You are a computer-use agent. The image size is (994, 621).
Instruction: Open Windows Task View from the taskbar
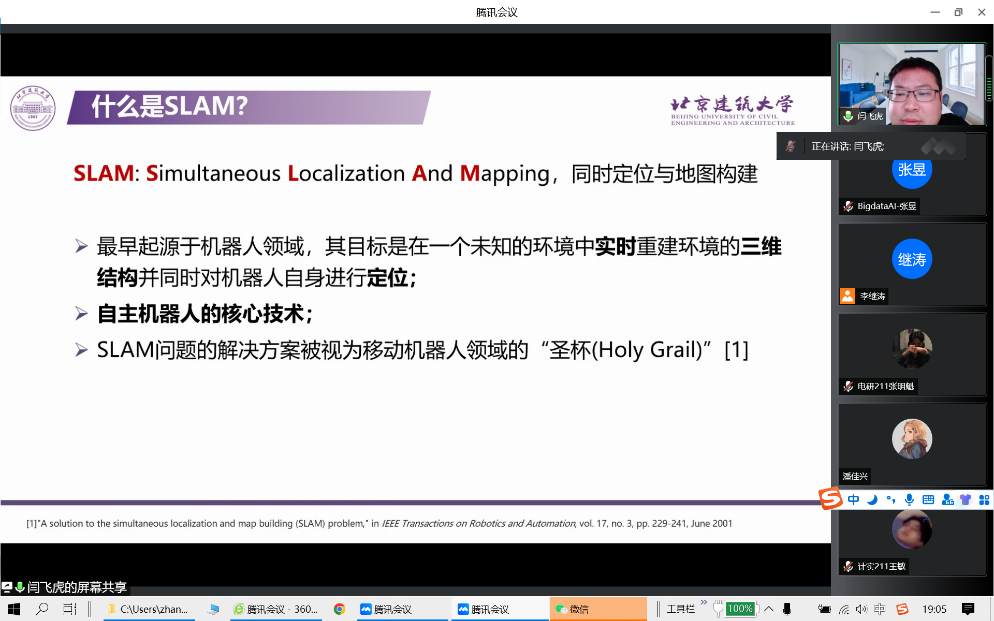click(70, 609)
